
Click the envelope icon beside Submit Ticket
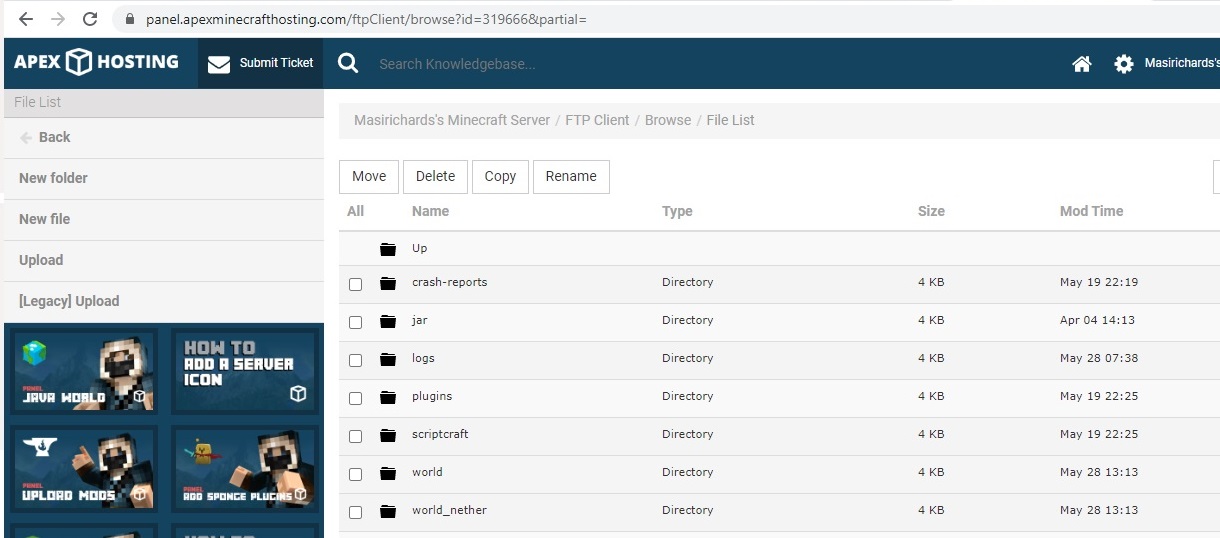click(218, 64)
